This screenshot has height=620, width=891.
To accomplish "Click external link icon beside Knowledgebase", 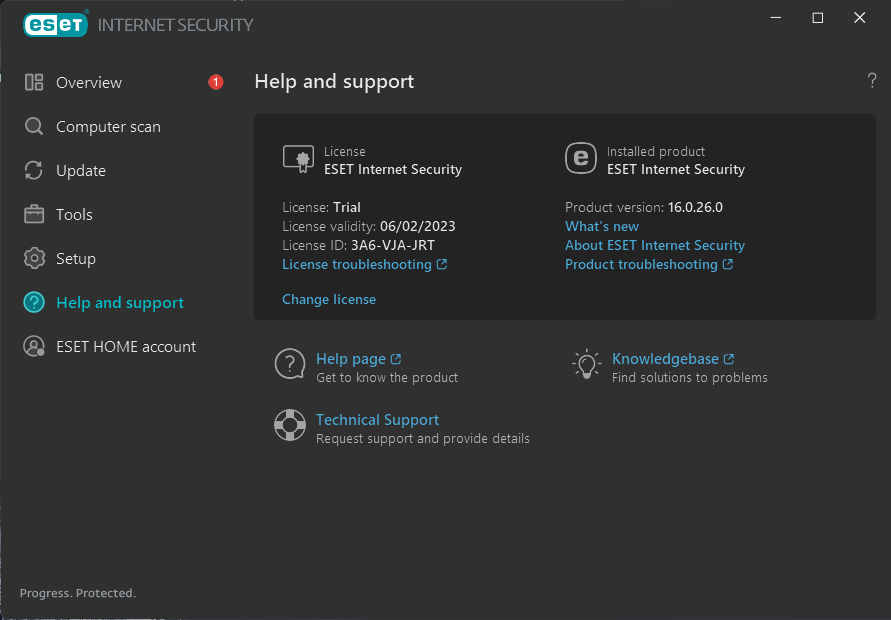I will point(728,359).
